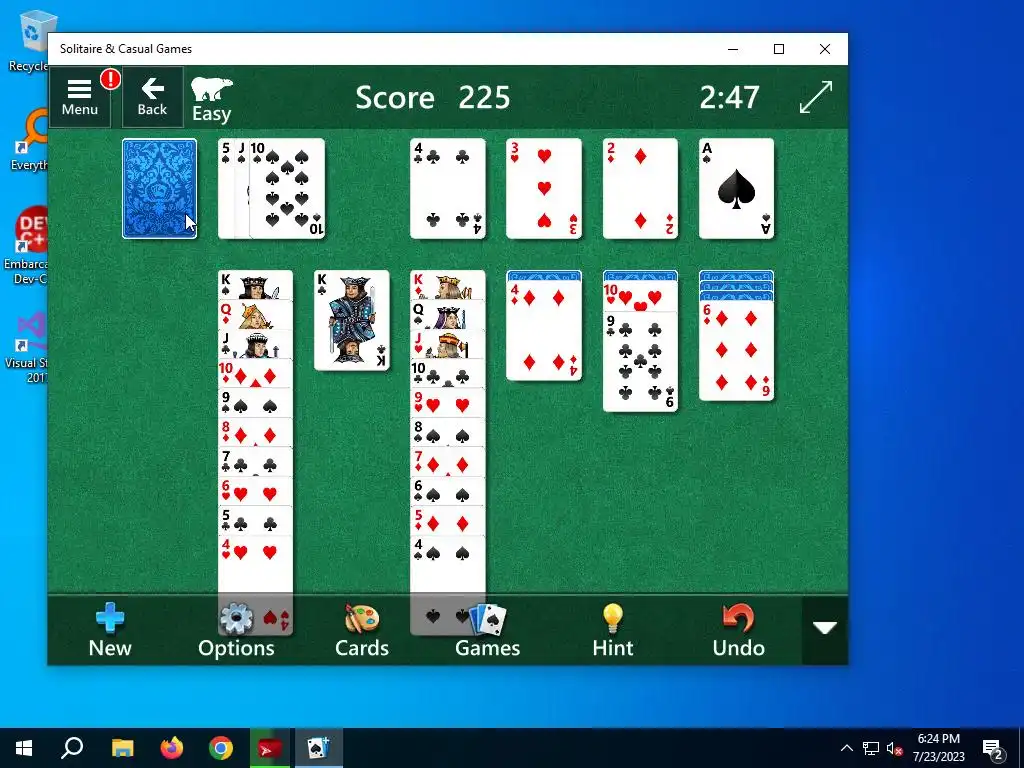Get a Hint with lightbulb icon
This screenshot has width=1024, height=768.
(x=613, y=630)
